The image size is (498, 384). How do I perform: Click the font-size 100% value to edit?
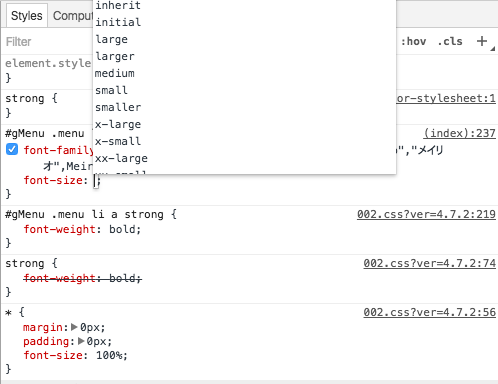click(110, 355)
